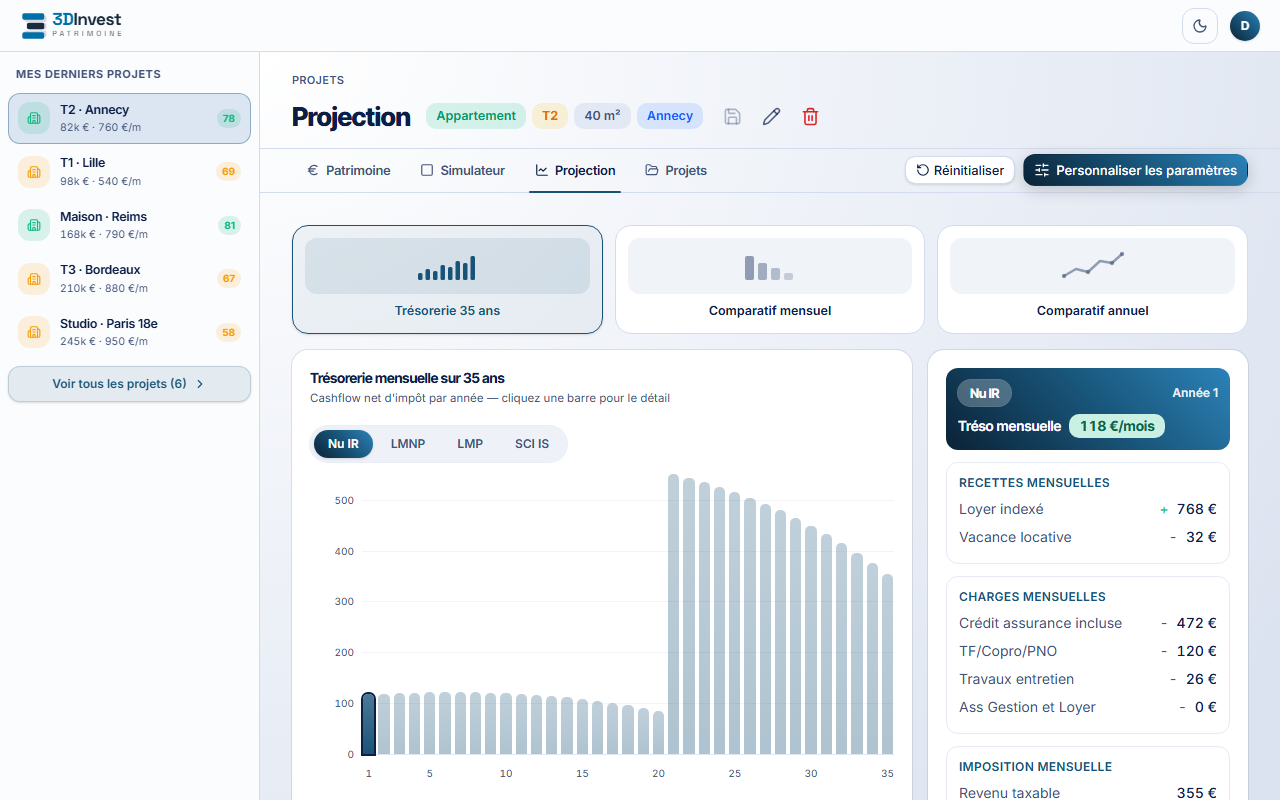
Task: Click the Loyer indexé row label
Action: click(1001, 509)
